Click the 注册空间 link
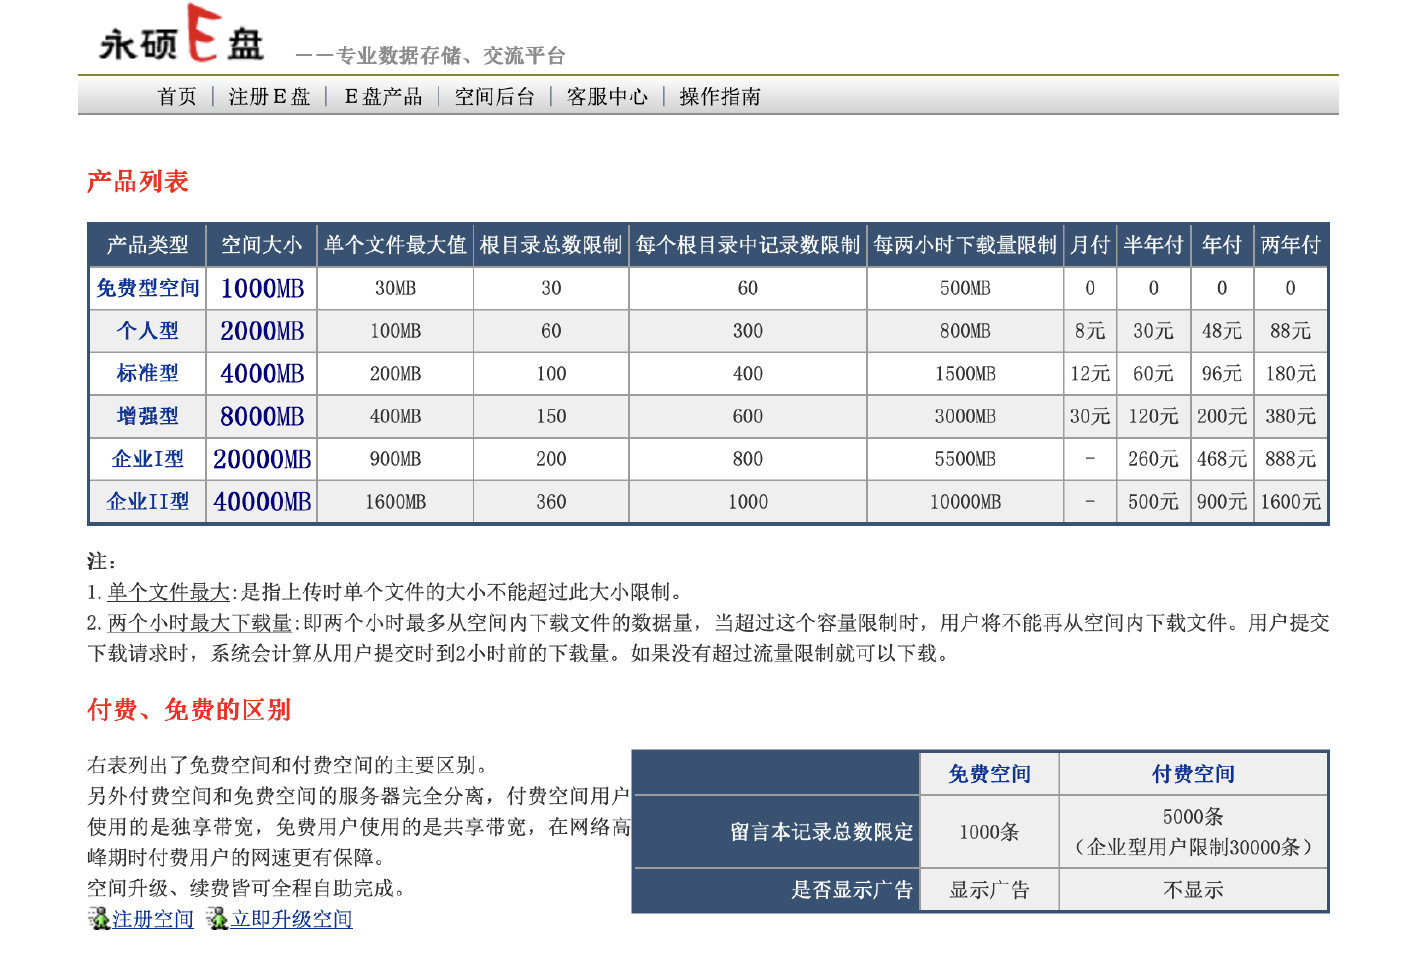Image resolution: width=1404 pixels, height=960 pixels. (x=153, y=919)
